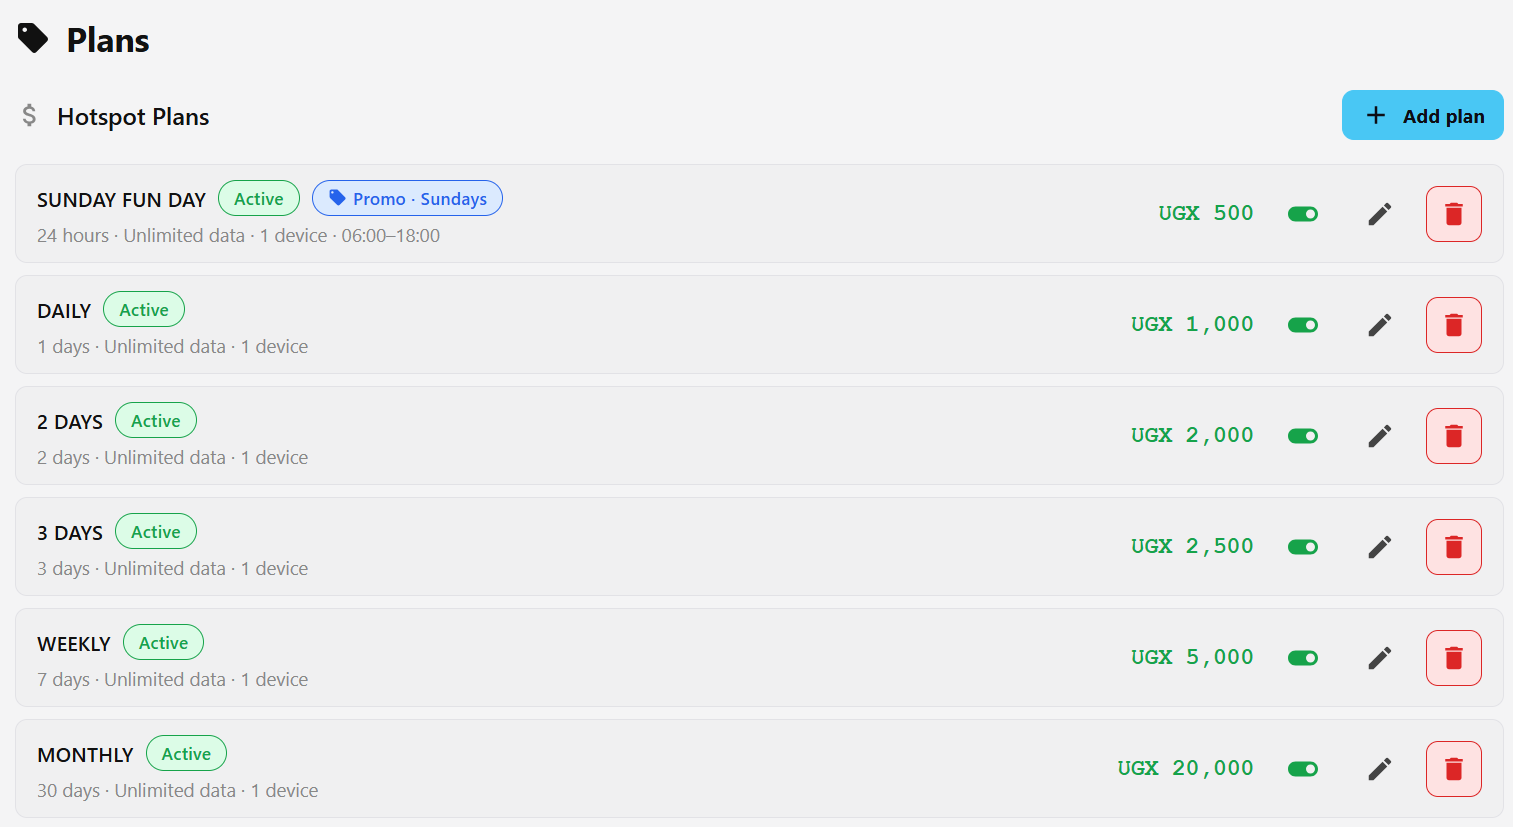
Task: Disable the WEEKLY plan toggle
Action: point(1303,658)
